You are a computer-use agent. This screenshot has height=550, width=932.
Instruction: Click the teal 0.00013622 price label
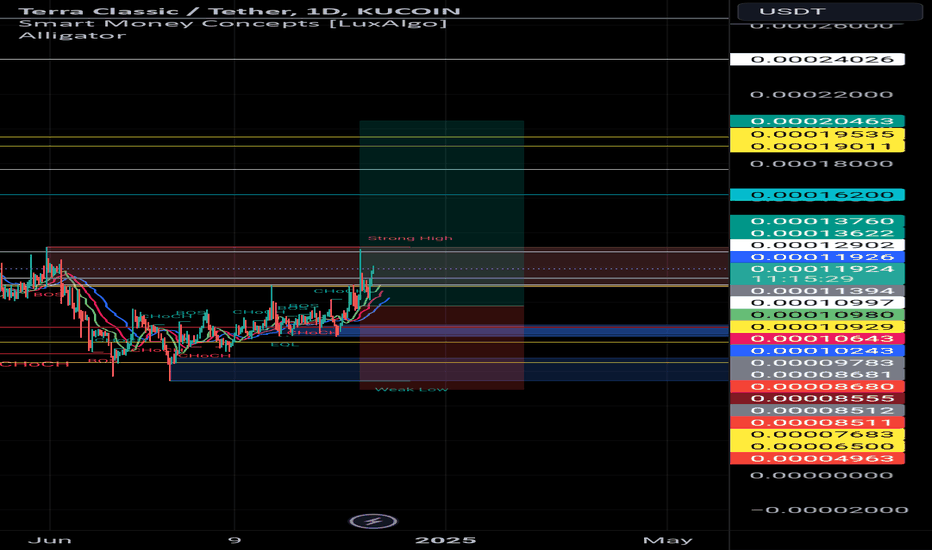click(x=817, y=233)
